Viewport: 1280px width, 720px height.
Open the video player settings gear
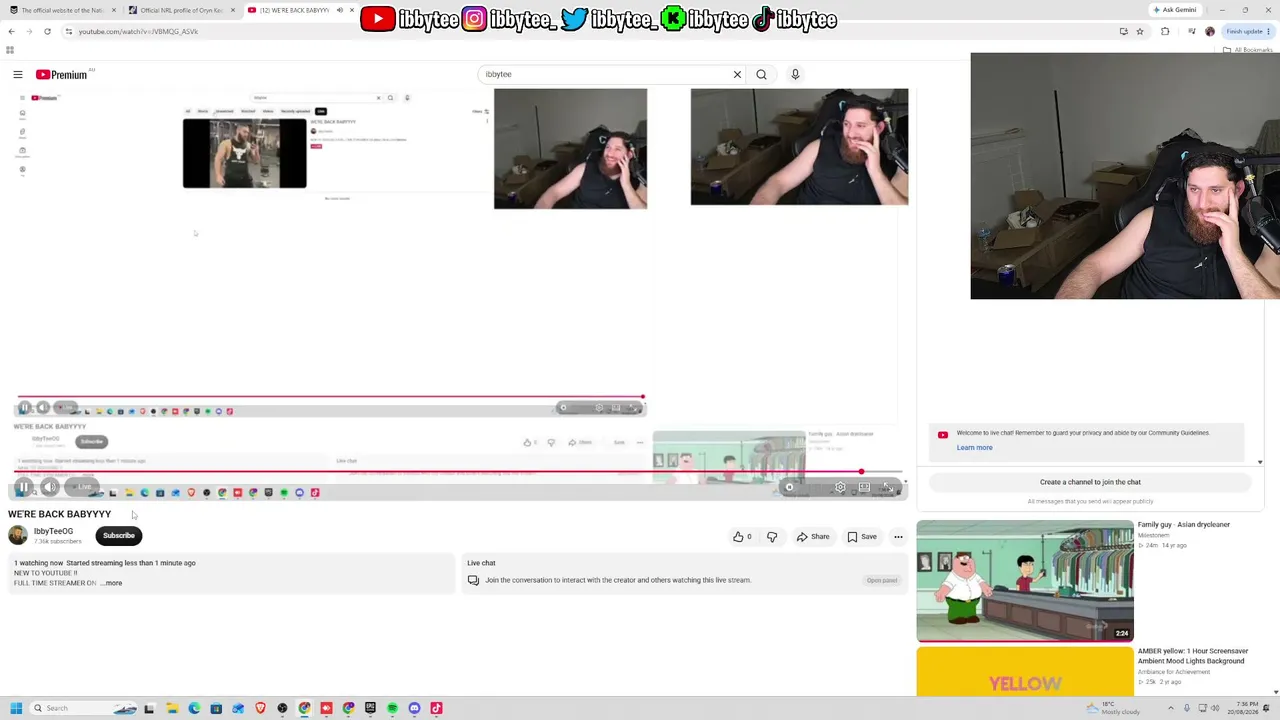pyautogui.click(x=840, y=488)
